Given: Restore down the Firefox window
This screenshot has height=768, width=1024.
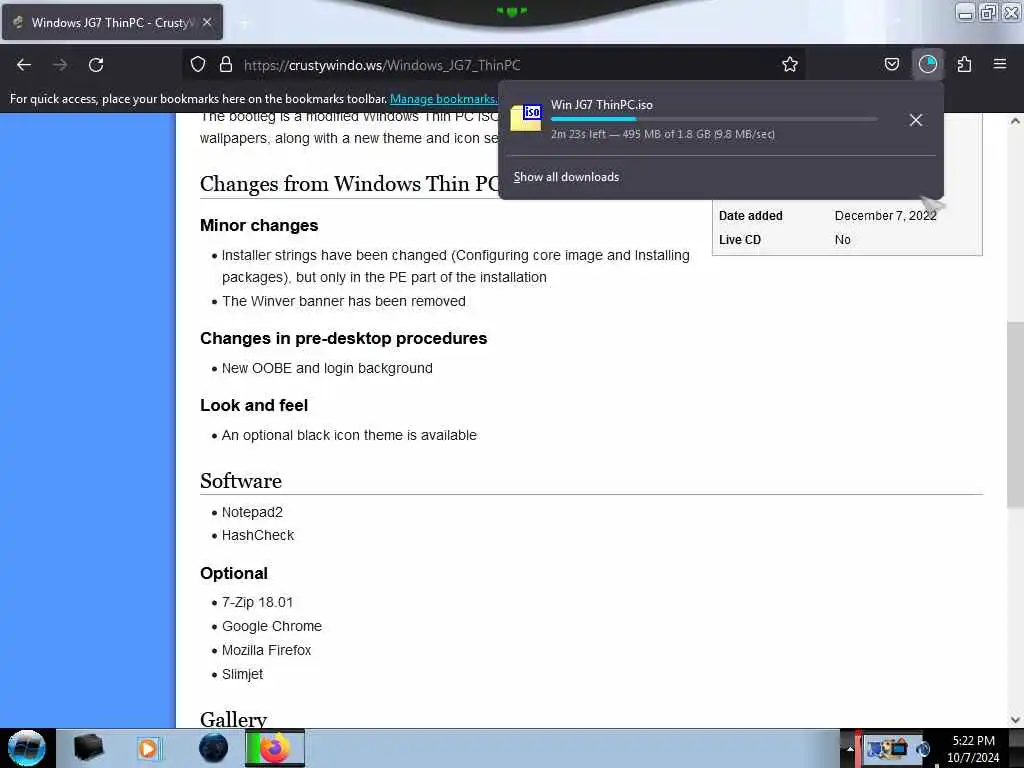Looking at the screenshot, I should click(988, 12).
